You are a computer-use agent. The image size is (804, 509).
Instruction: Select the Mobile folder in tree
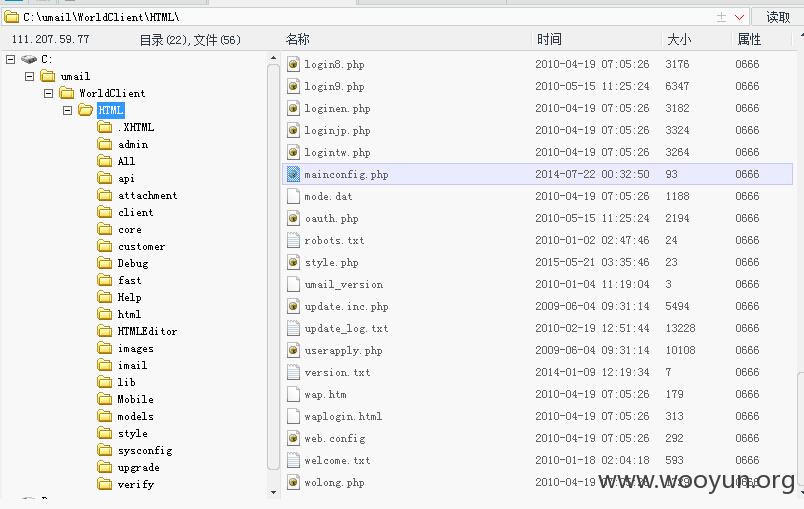(135, 399)
